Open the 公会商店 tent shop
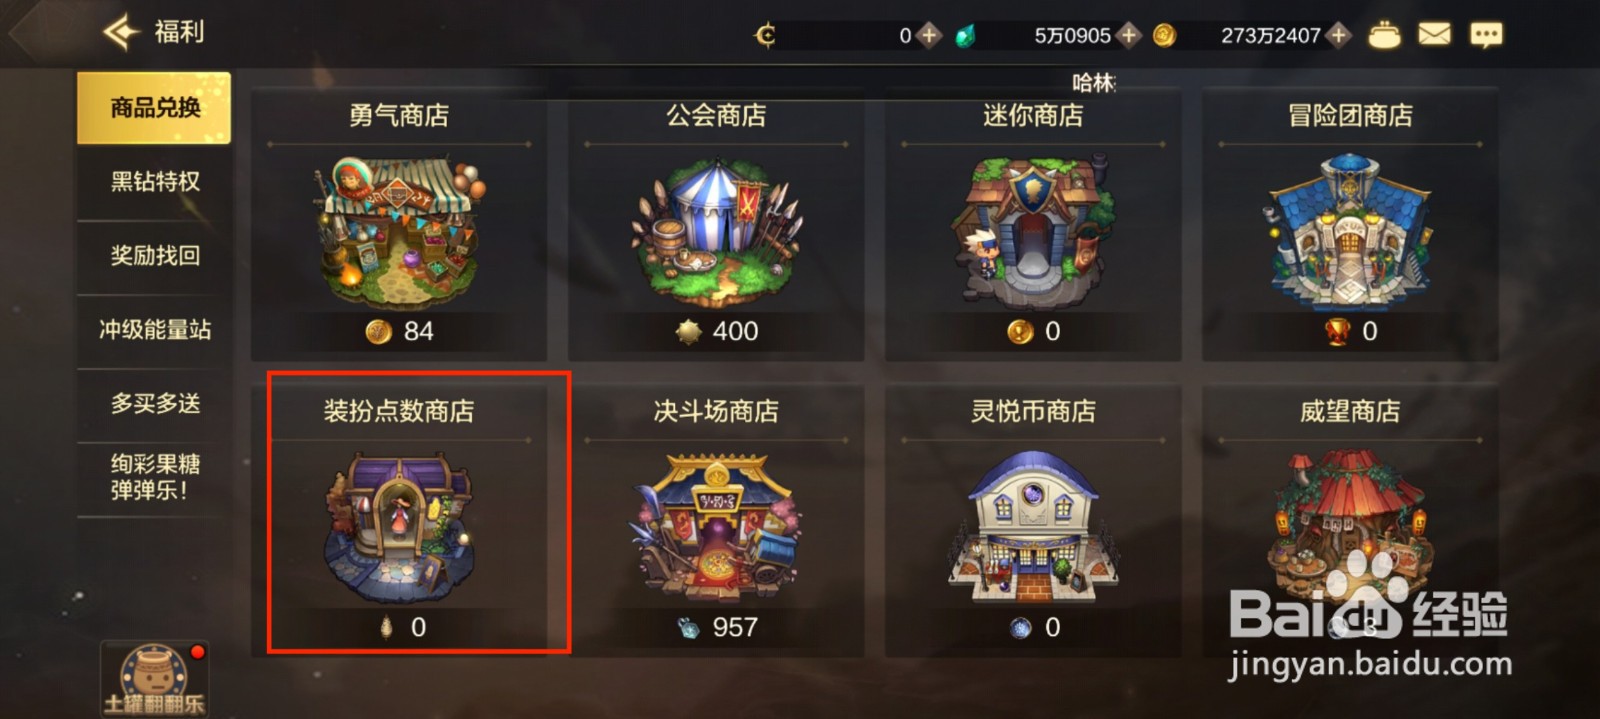This screenshot has width=1600, height=719. click(716, 225)
